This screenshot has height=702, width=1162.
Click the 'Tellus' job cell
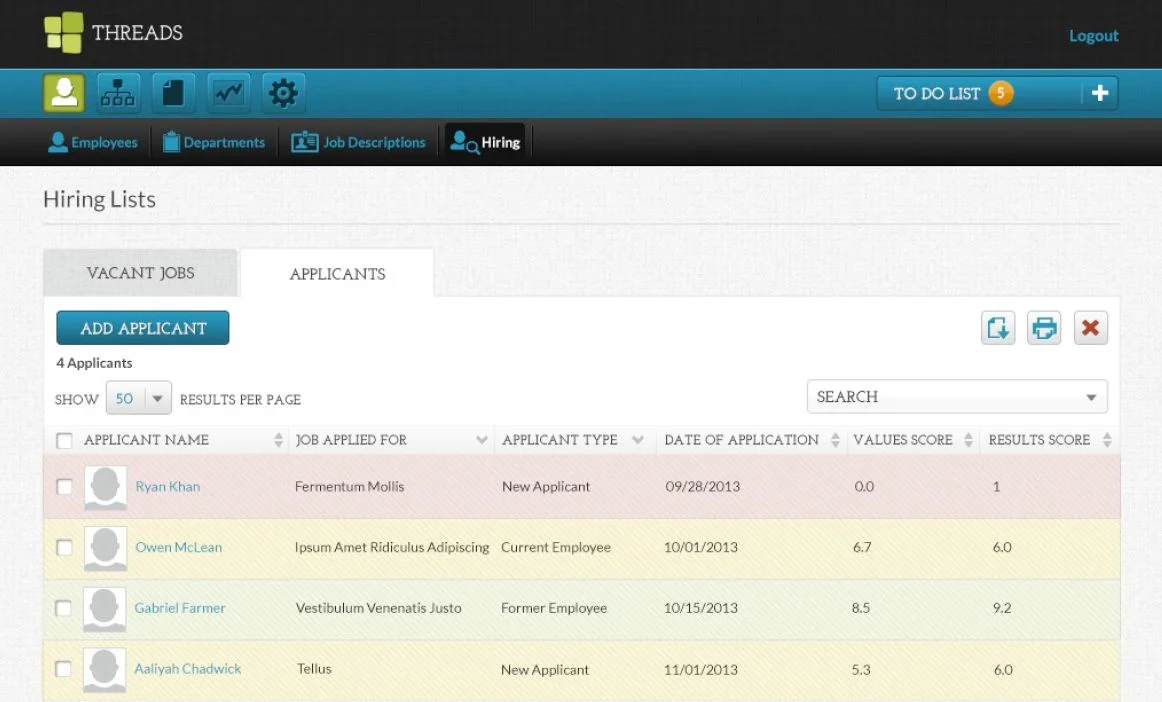(x=314, y=669)
